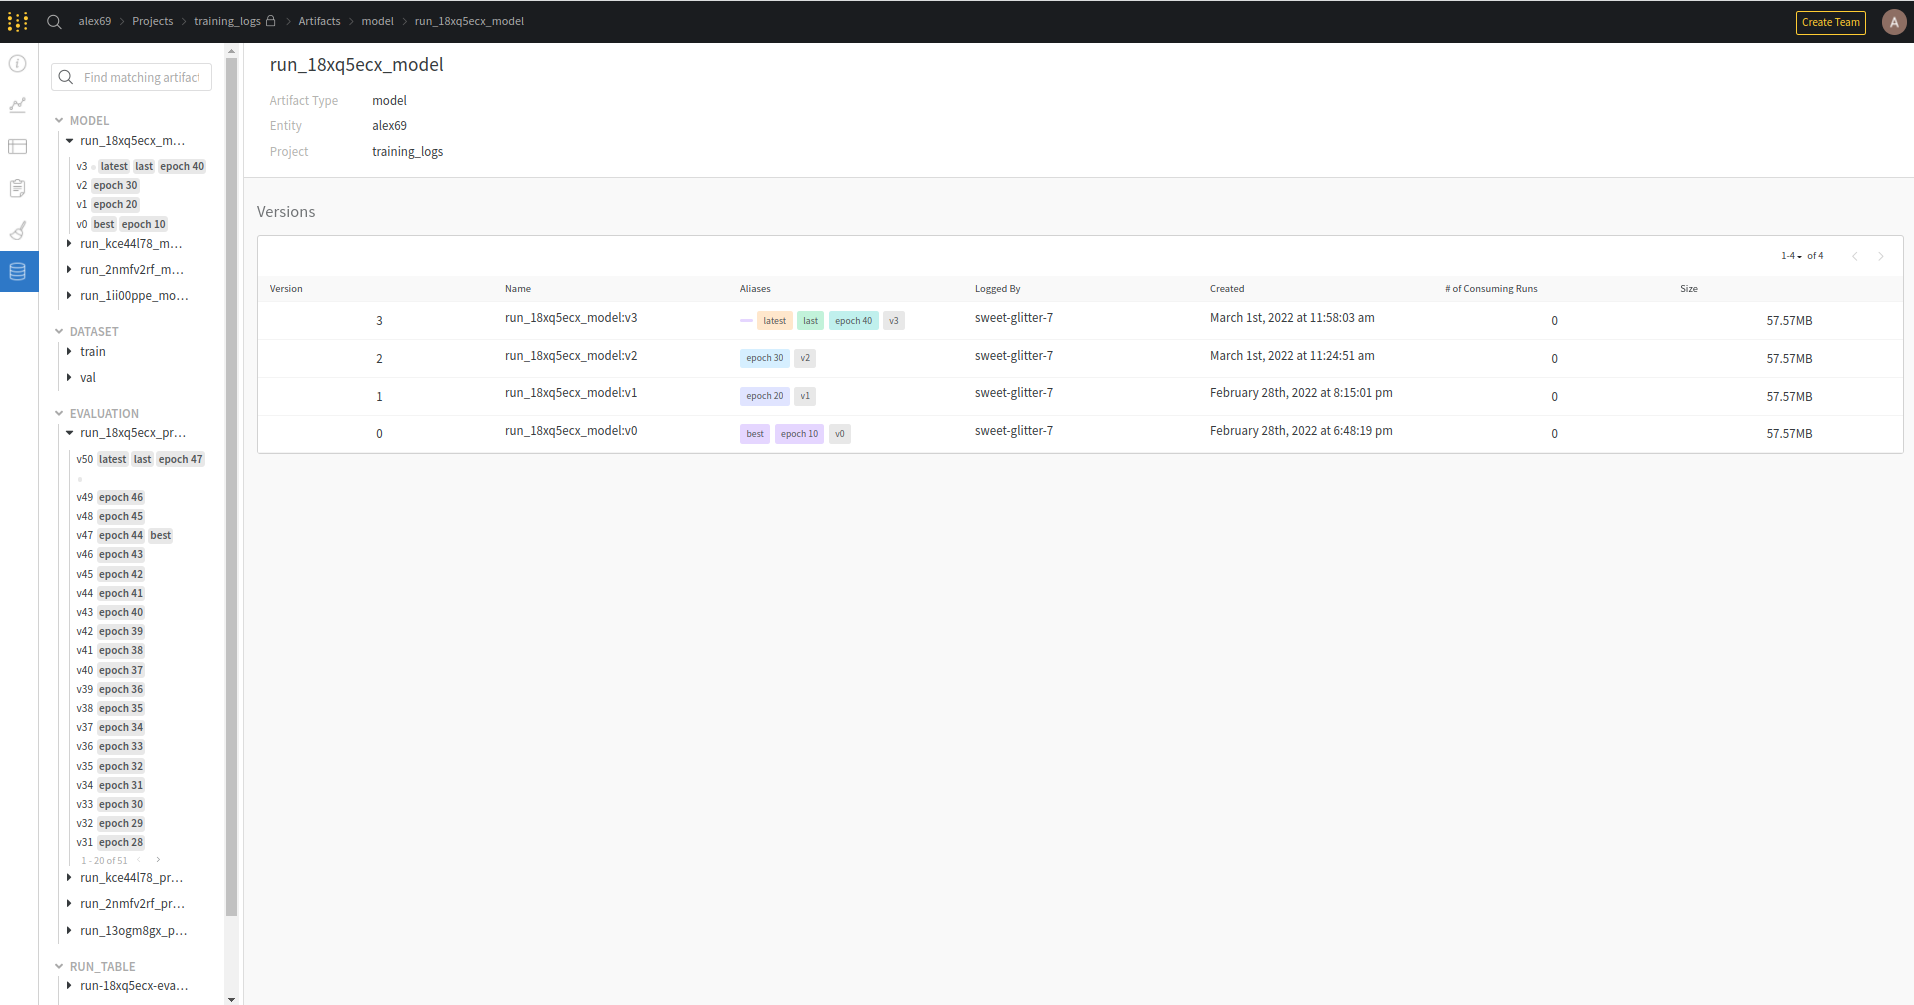Click alex69 breadcrumb link
The height and width of the screenshot is (1005, 1914).
tap(95, 21)
